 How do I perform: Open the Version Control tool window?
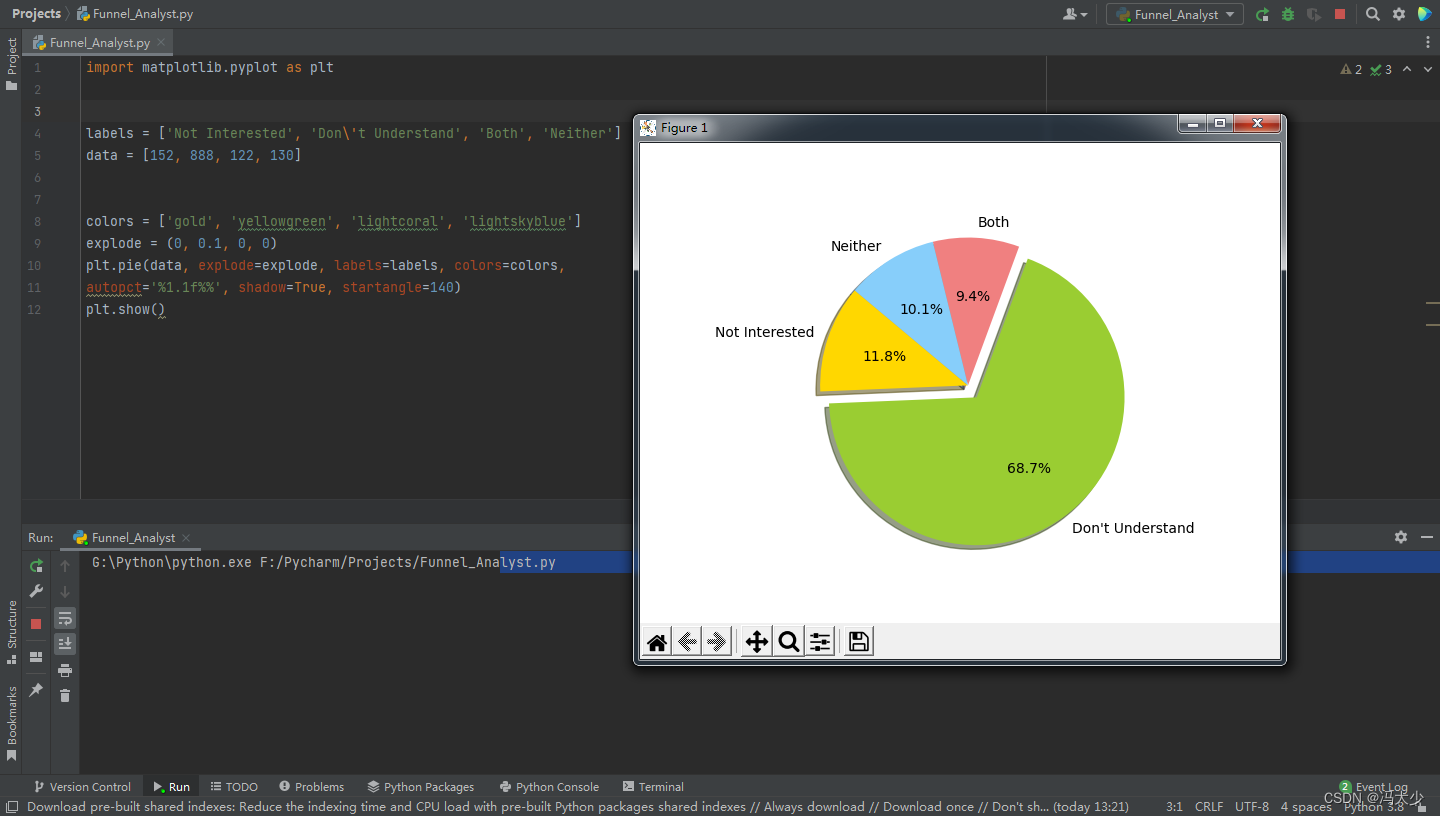tap(82, 787)
